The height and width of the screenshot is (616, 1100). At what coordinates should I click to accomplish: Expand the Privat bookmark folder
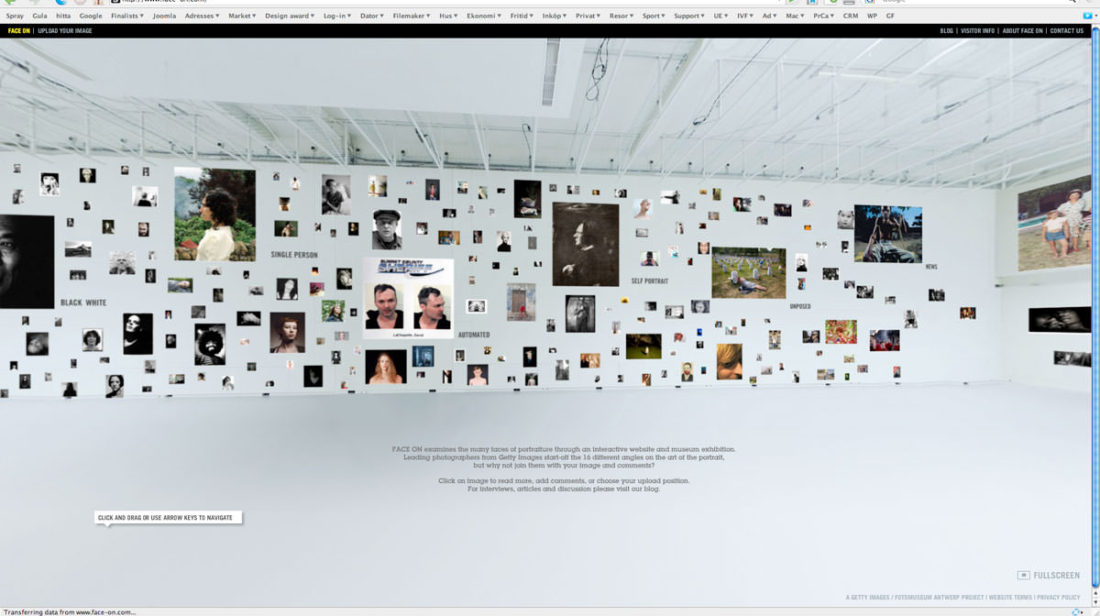(x=588, y=15)
